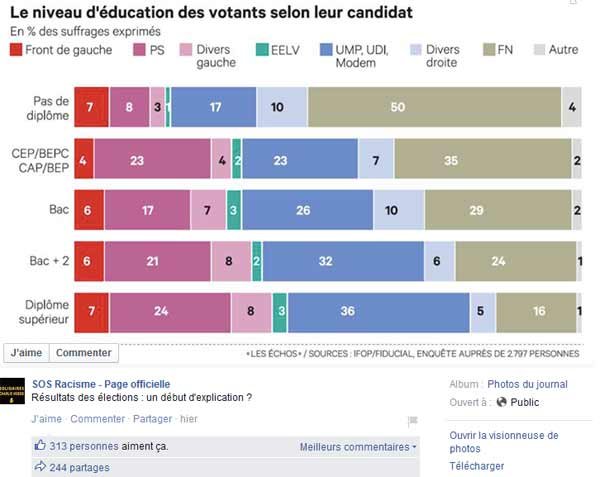
Task: Expand the Meilleurs commentaires sorting dropdown
Action: (x=358, y=447)
